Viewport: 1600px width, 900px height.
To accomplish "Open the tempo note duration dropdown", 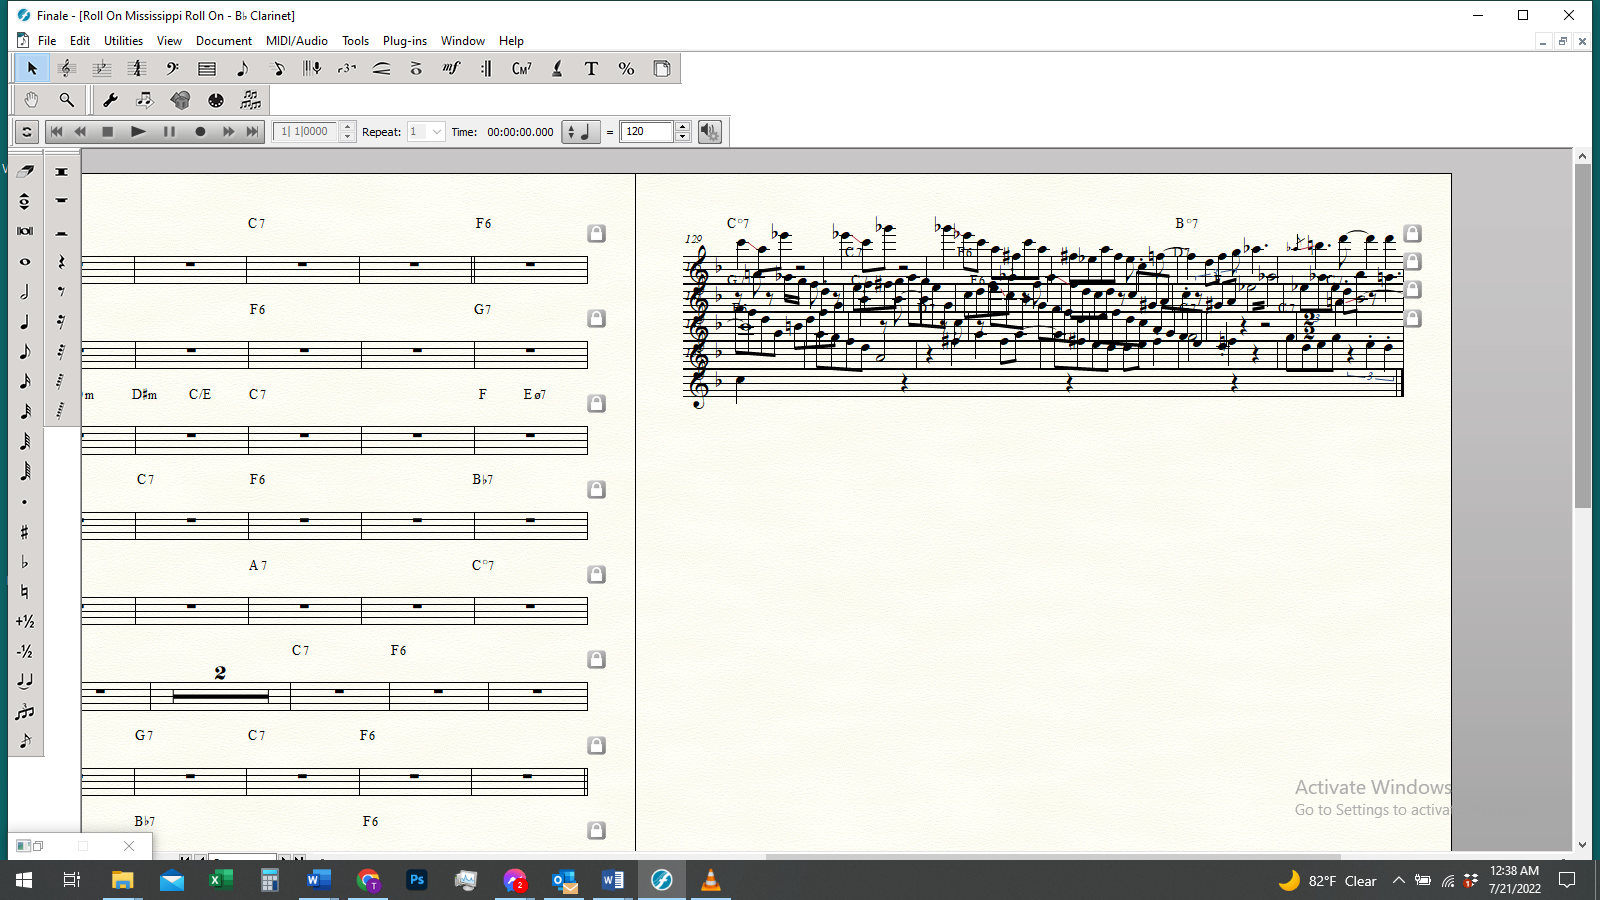I will 580,132.
